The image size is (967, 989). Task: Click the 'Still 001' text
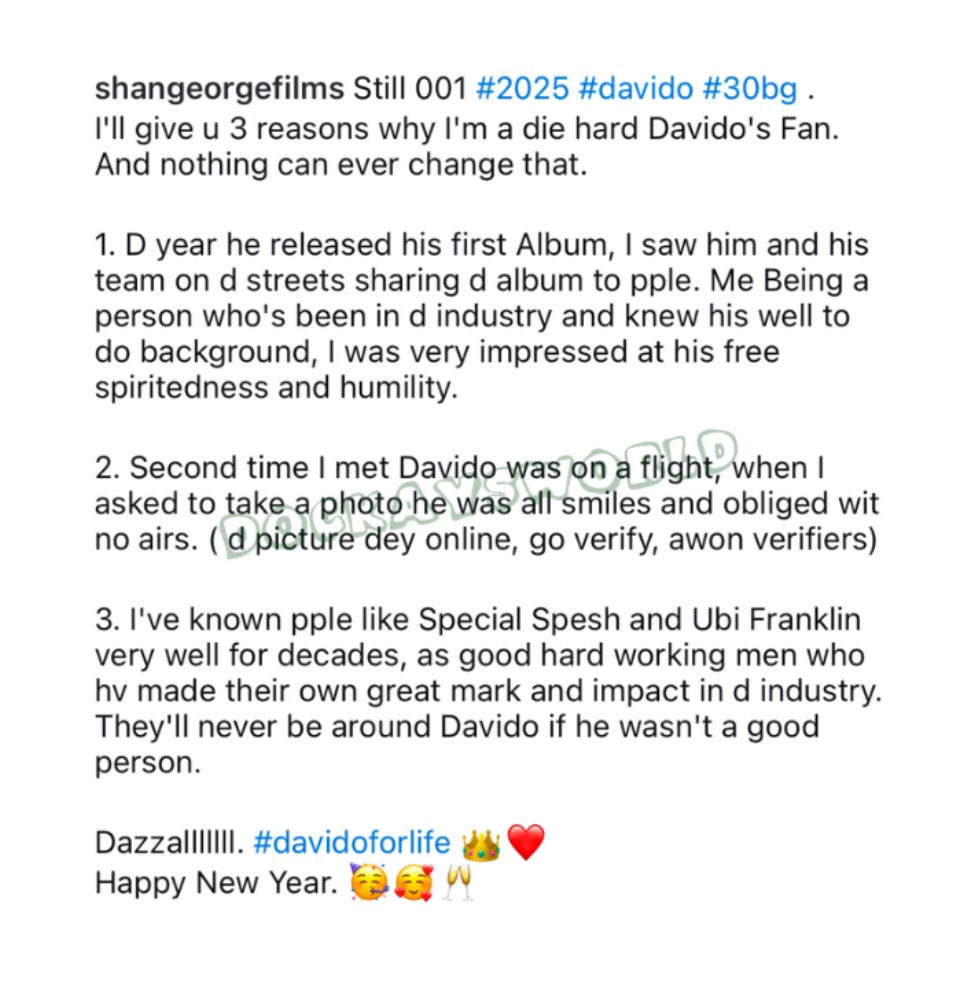409,88
